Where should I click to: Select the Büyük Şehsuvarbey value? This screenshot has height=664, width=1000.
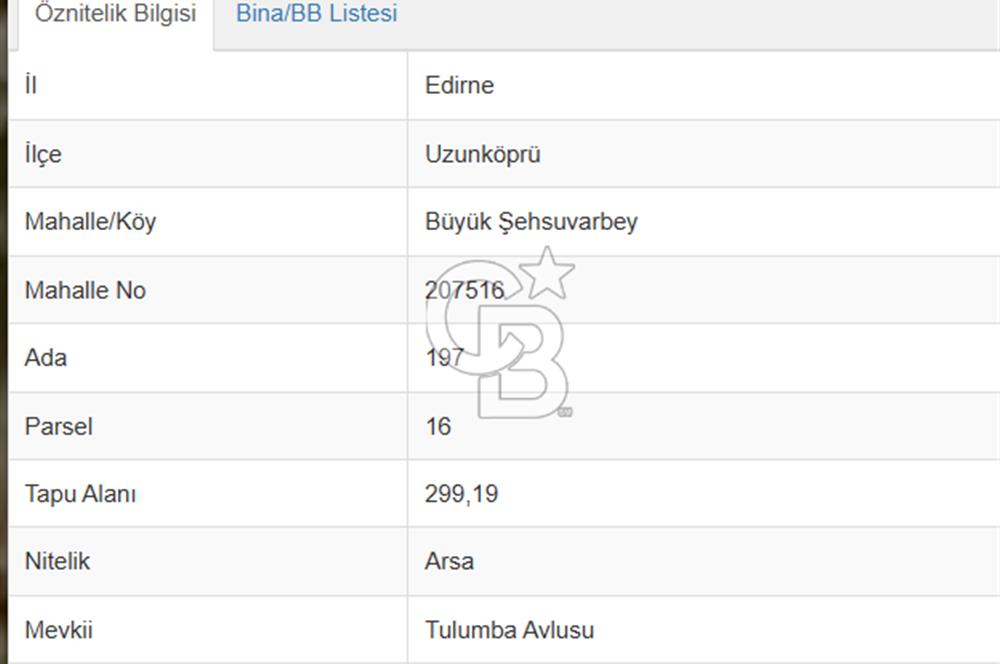coord(531,221)
